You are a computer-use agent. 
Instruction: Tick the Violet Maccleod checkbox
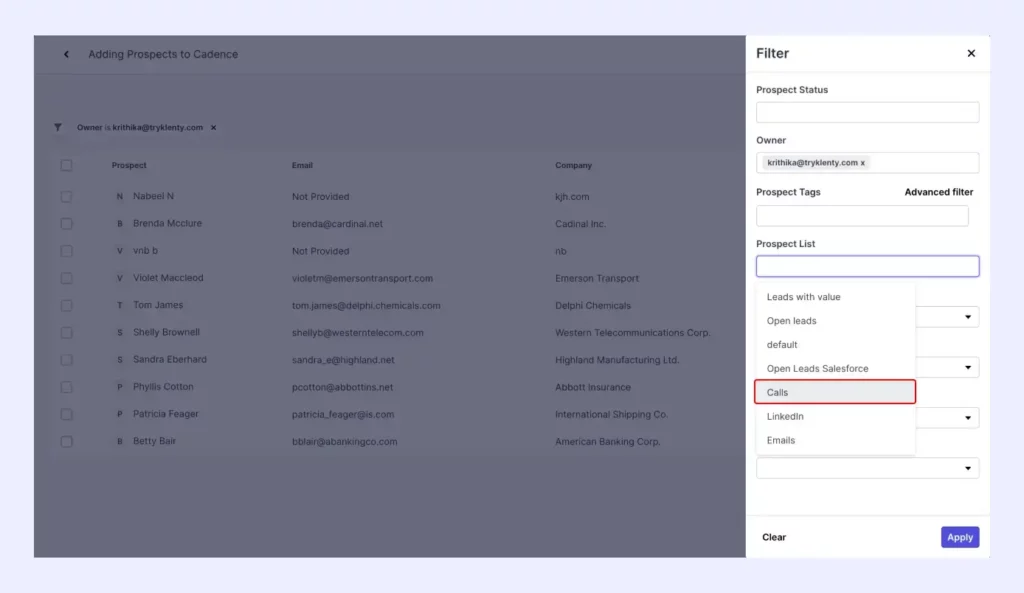66,278
